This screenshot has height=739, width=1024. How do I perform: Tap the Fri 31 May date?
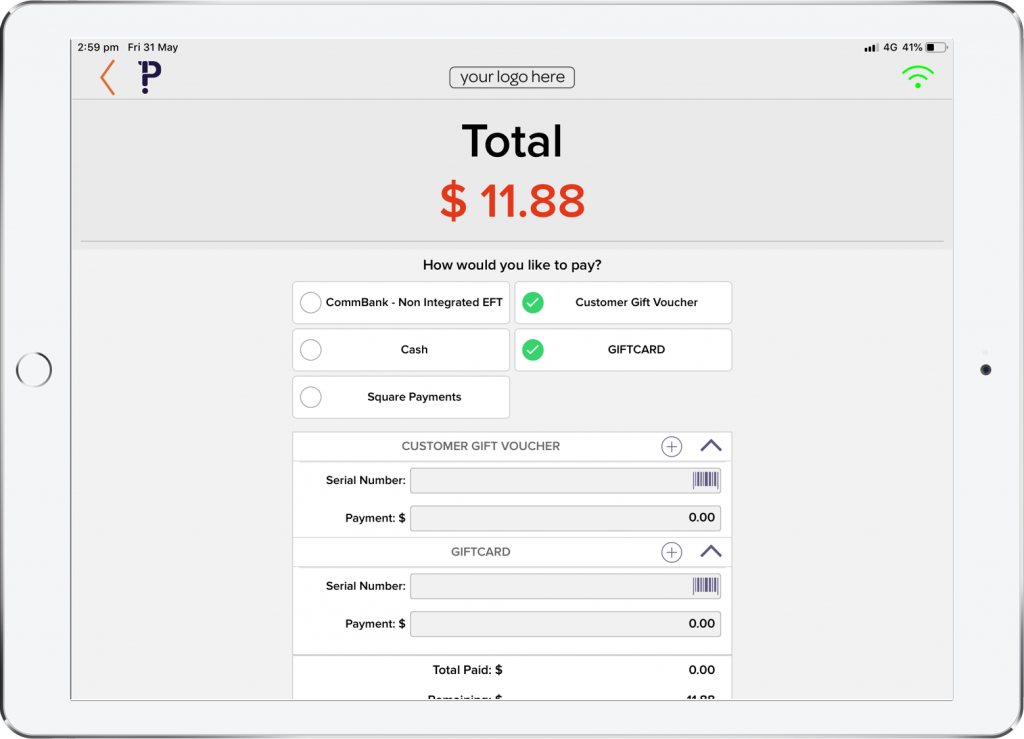click(153, 47)
